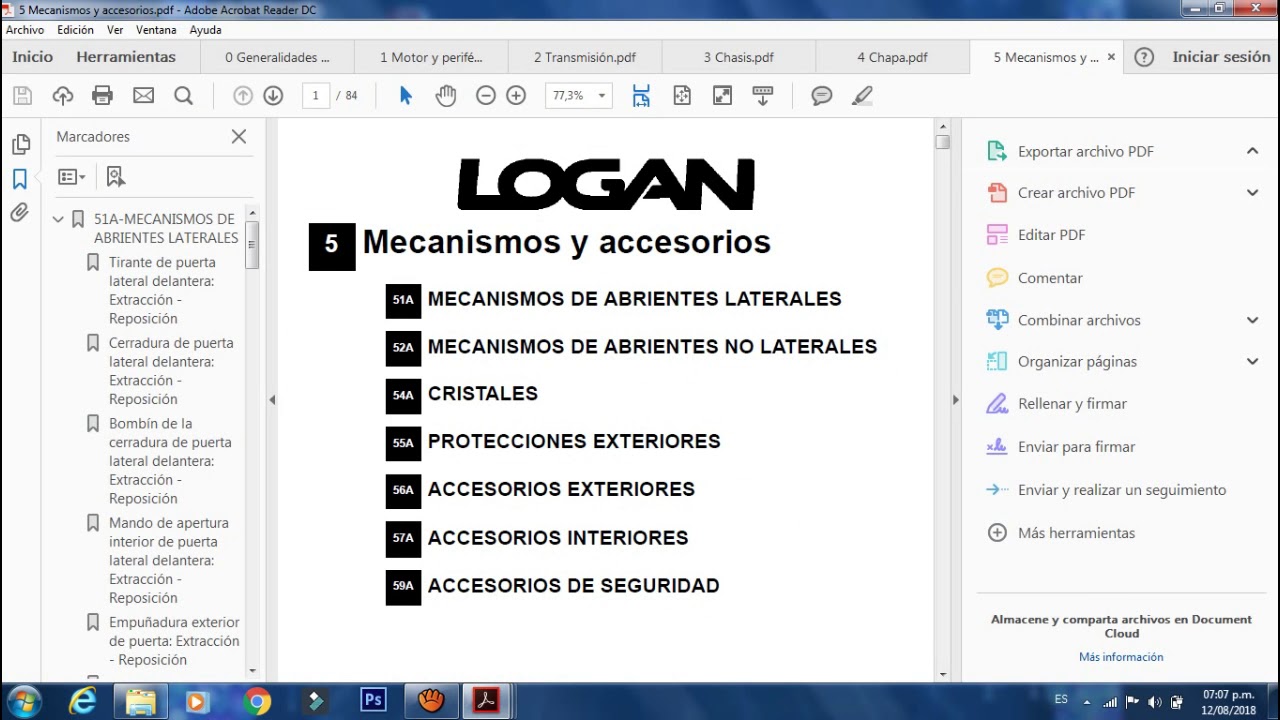Go to Inicio view
The image size is (1280, 720).
tap(33, 57)
